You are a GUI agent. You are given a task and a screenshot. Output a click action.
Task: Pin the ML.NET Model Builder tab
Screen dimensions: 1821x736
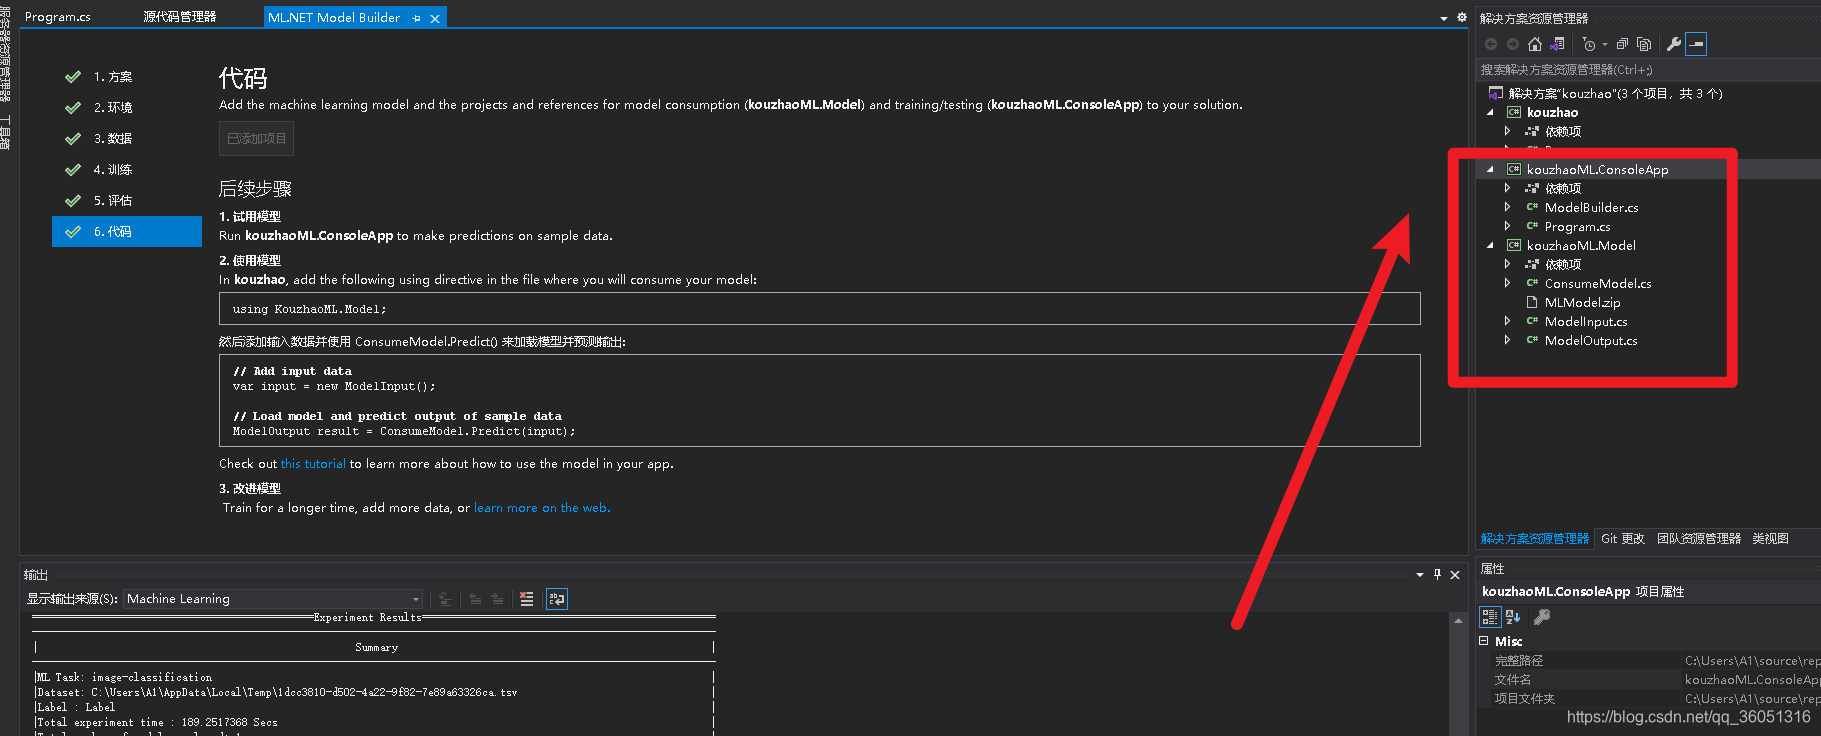[416, 18]
